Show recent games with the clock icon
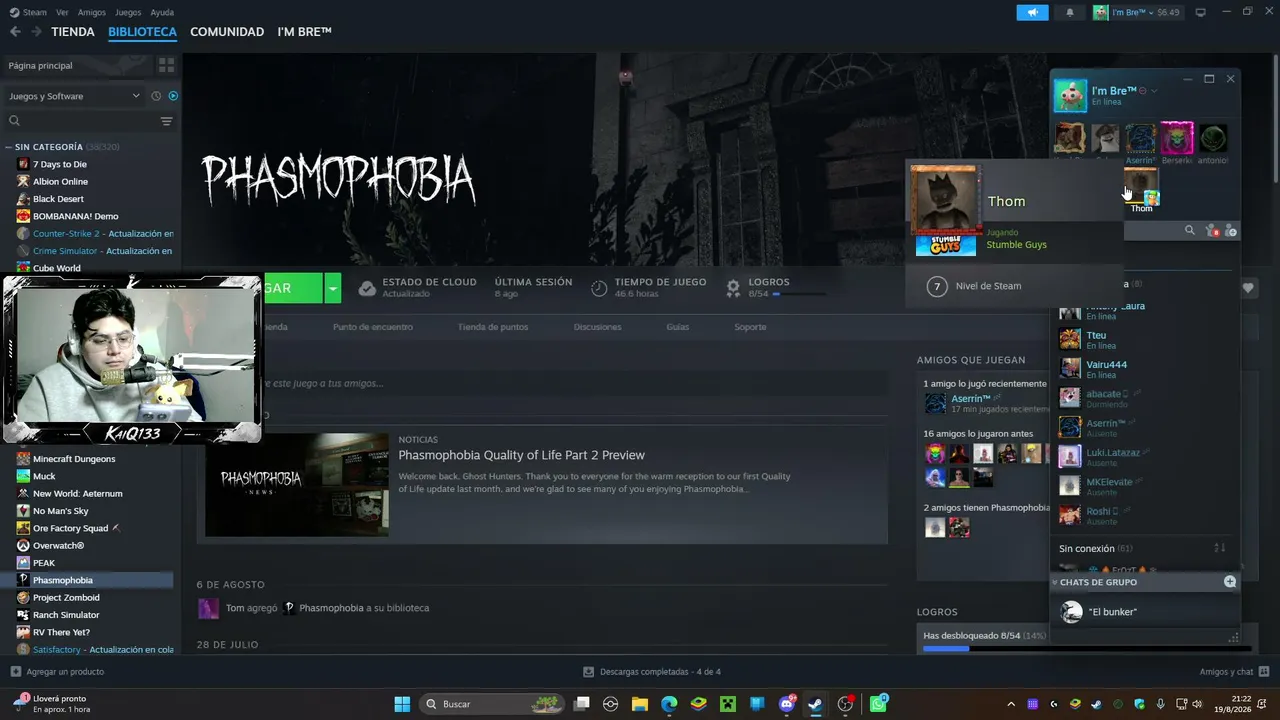 pyautogui.click(x=156, y=96)
